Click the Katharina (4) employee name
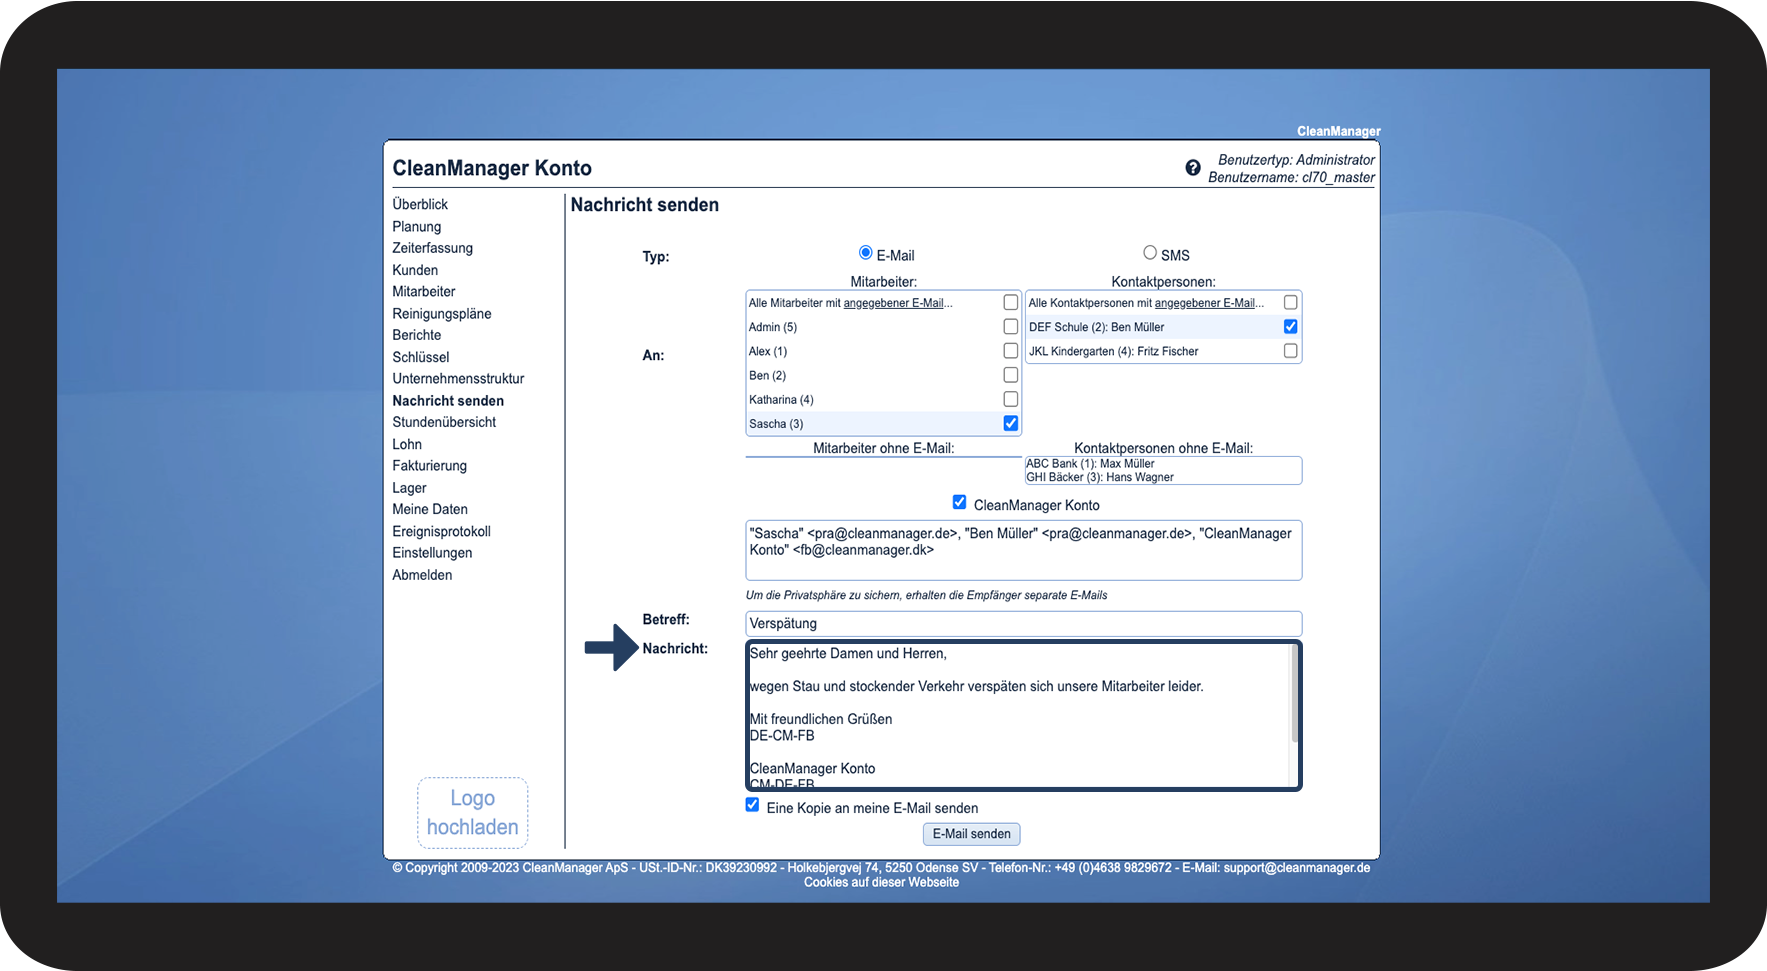The image size is (1767, 971). coord(781,400)
